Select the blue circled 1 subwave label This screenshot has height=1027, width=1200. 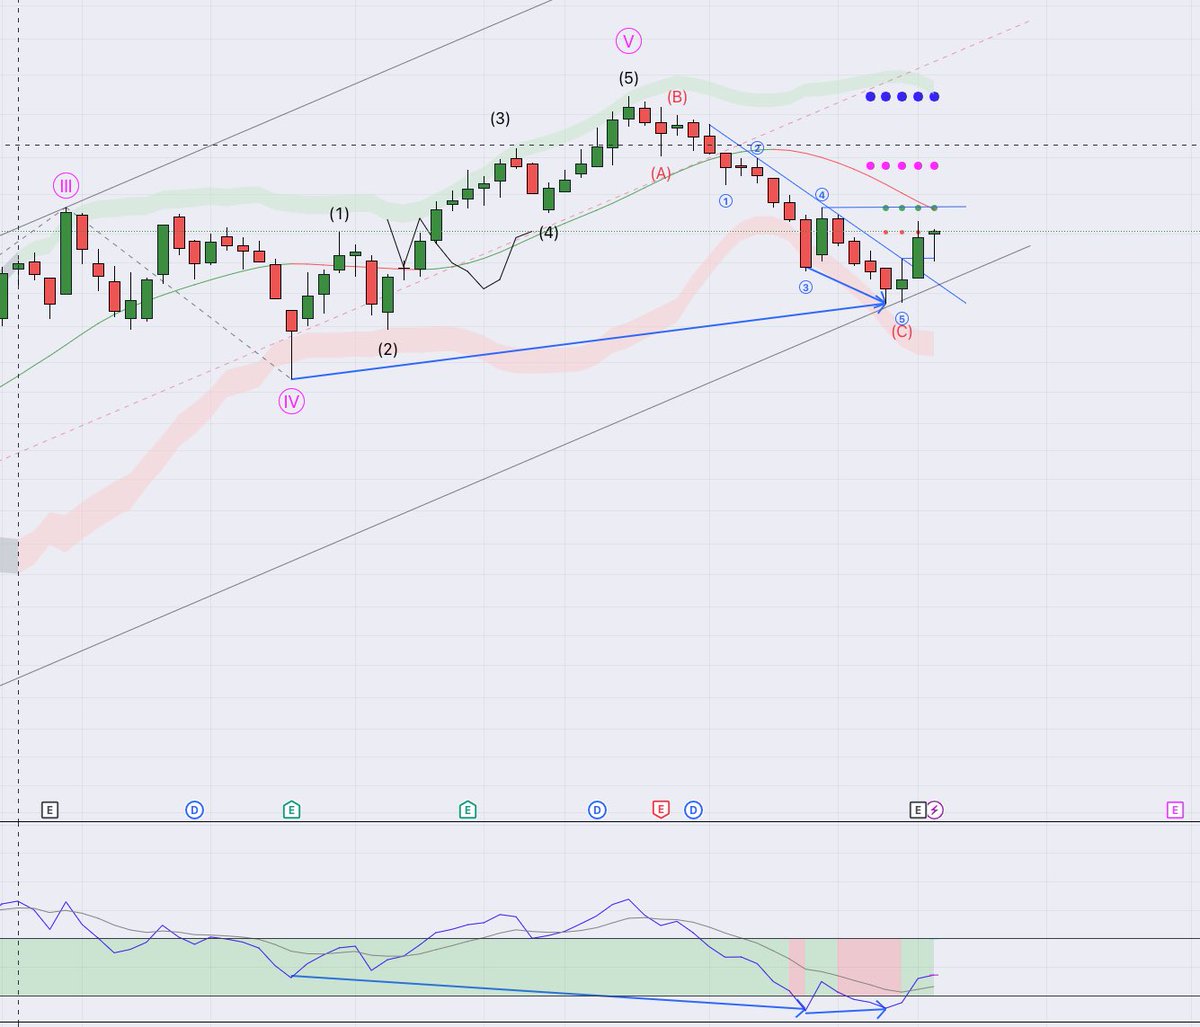coord(725,200)
